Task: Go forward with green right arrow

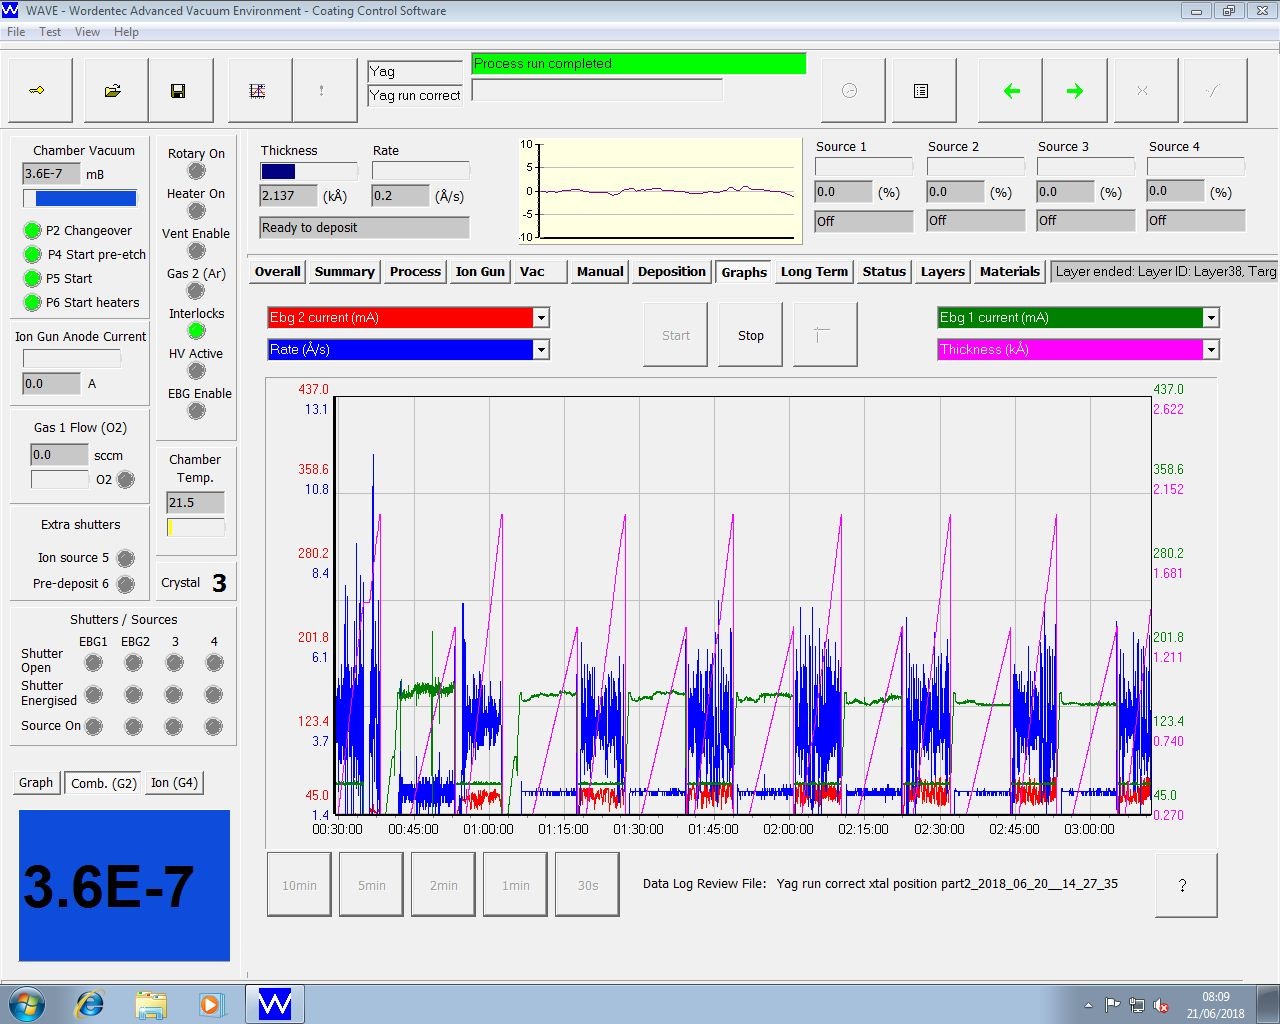Action: [1075, 91]
